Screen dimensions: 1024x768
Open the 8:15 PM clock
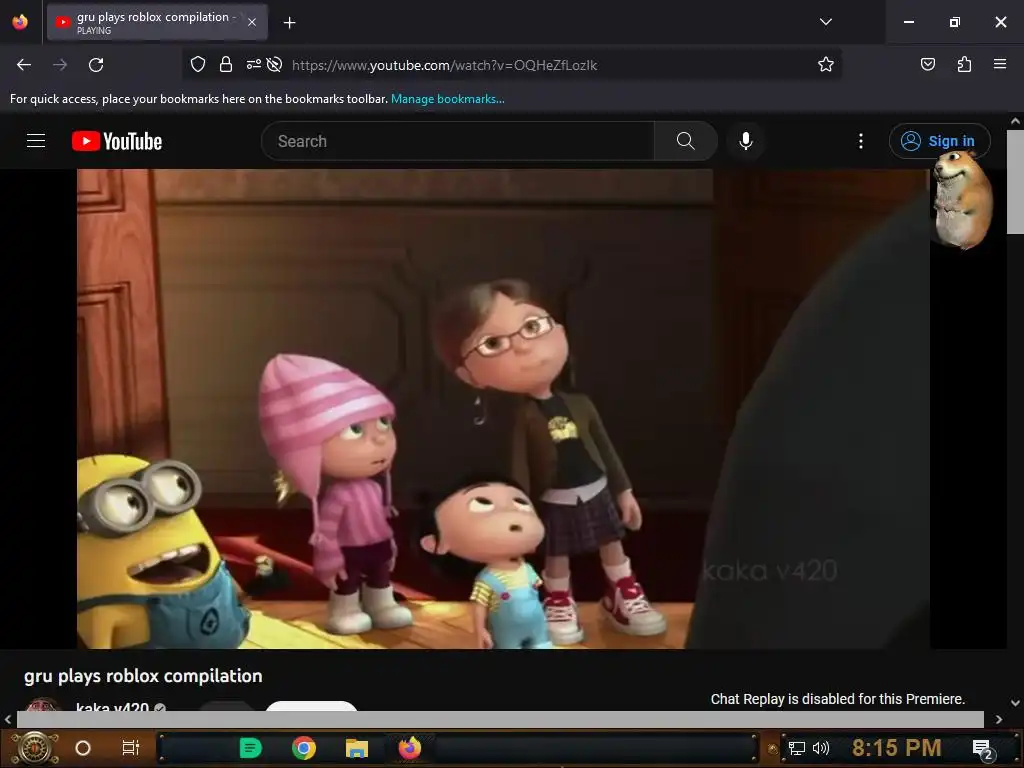point(897,748)
